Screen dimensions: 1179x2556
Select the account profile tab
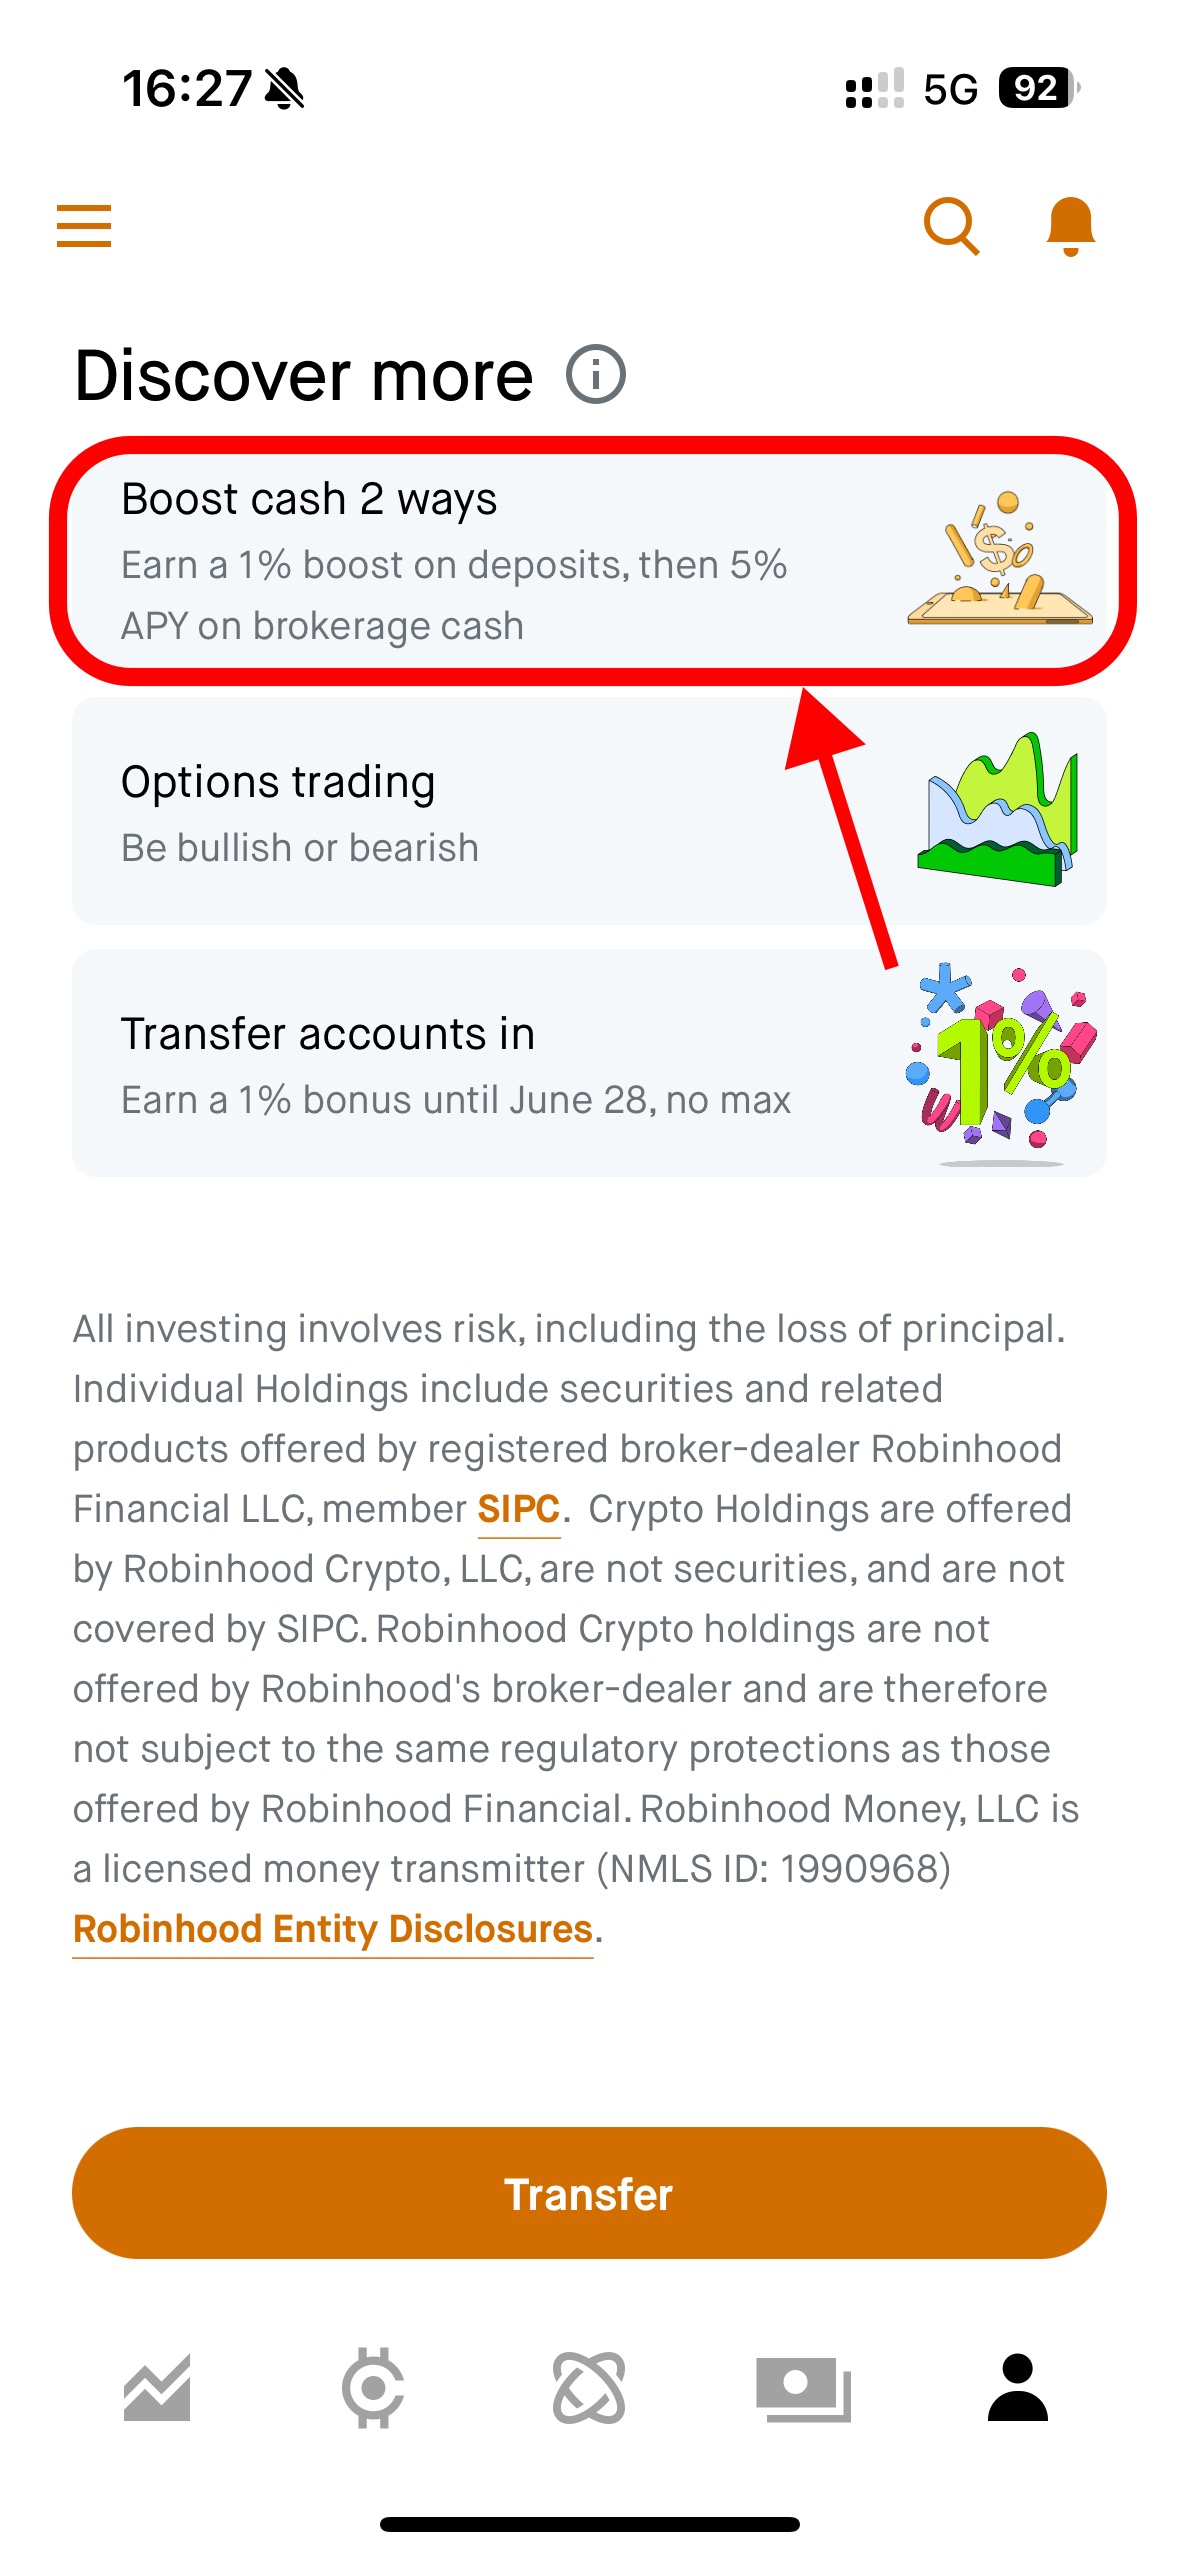[1017, 2387]
